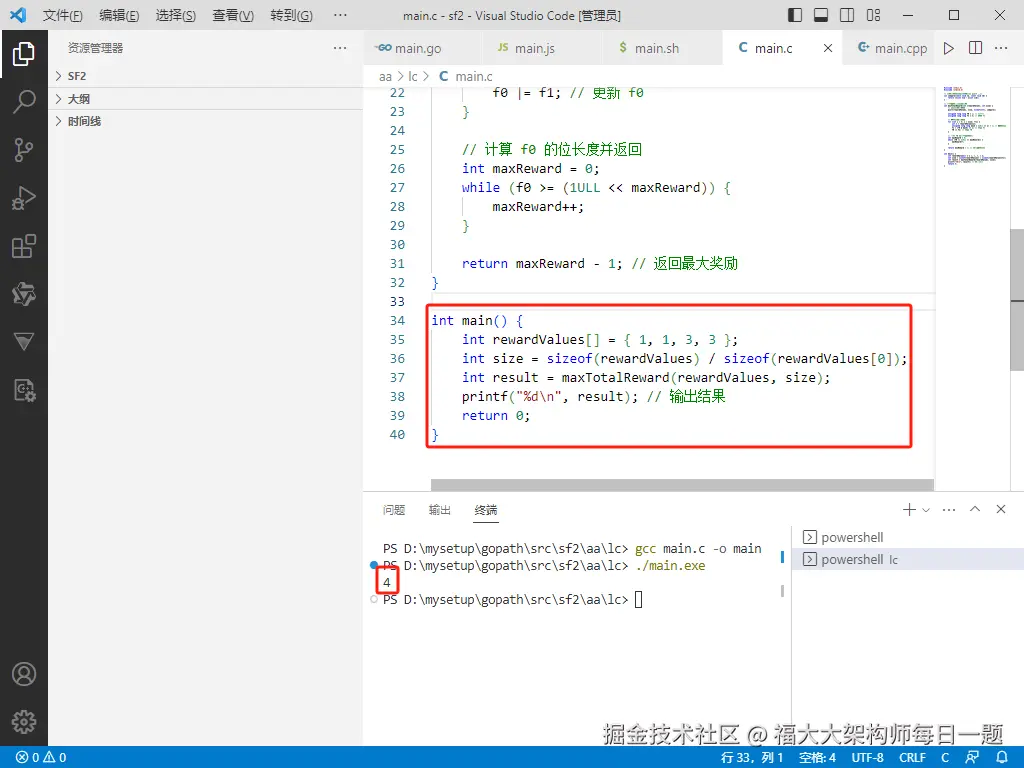Click breadcrumb folder lc
Screen dimensions: 1024x768
pos(413,76)
